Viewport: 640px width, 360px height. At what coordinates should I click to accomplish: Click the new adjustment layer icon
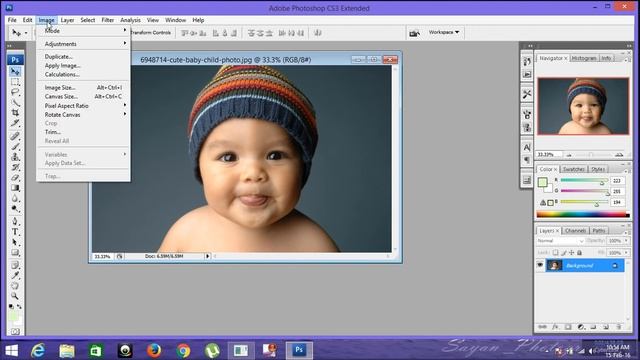click(581, 327)
